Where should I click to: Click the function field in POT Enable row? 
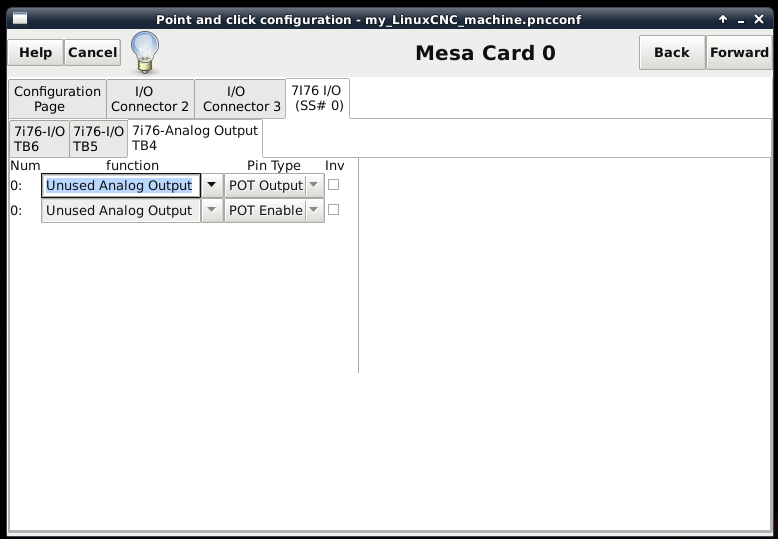coord(121,210)
